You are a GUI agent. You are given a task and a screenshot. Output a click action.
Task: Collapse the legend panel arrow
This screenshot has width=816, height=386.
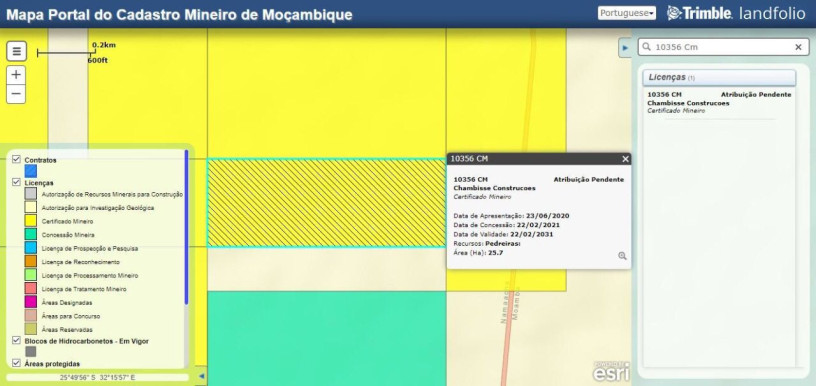202,376
